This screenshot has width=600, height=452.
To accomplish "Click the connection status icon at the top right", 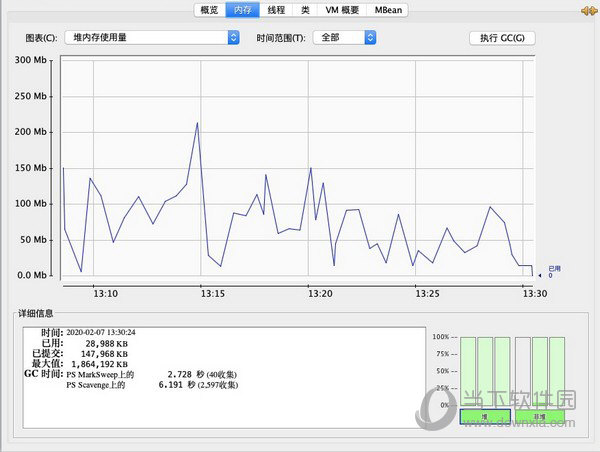I will [589, 11].
